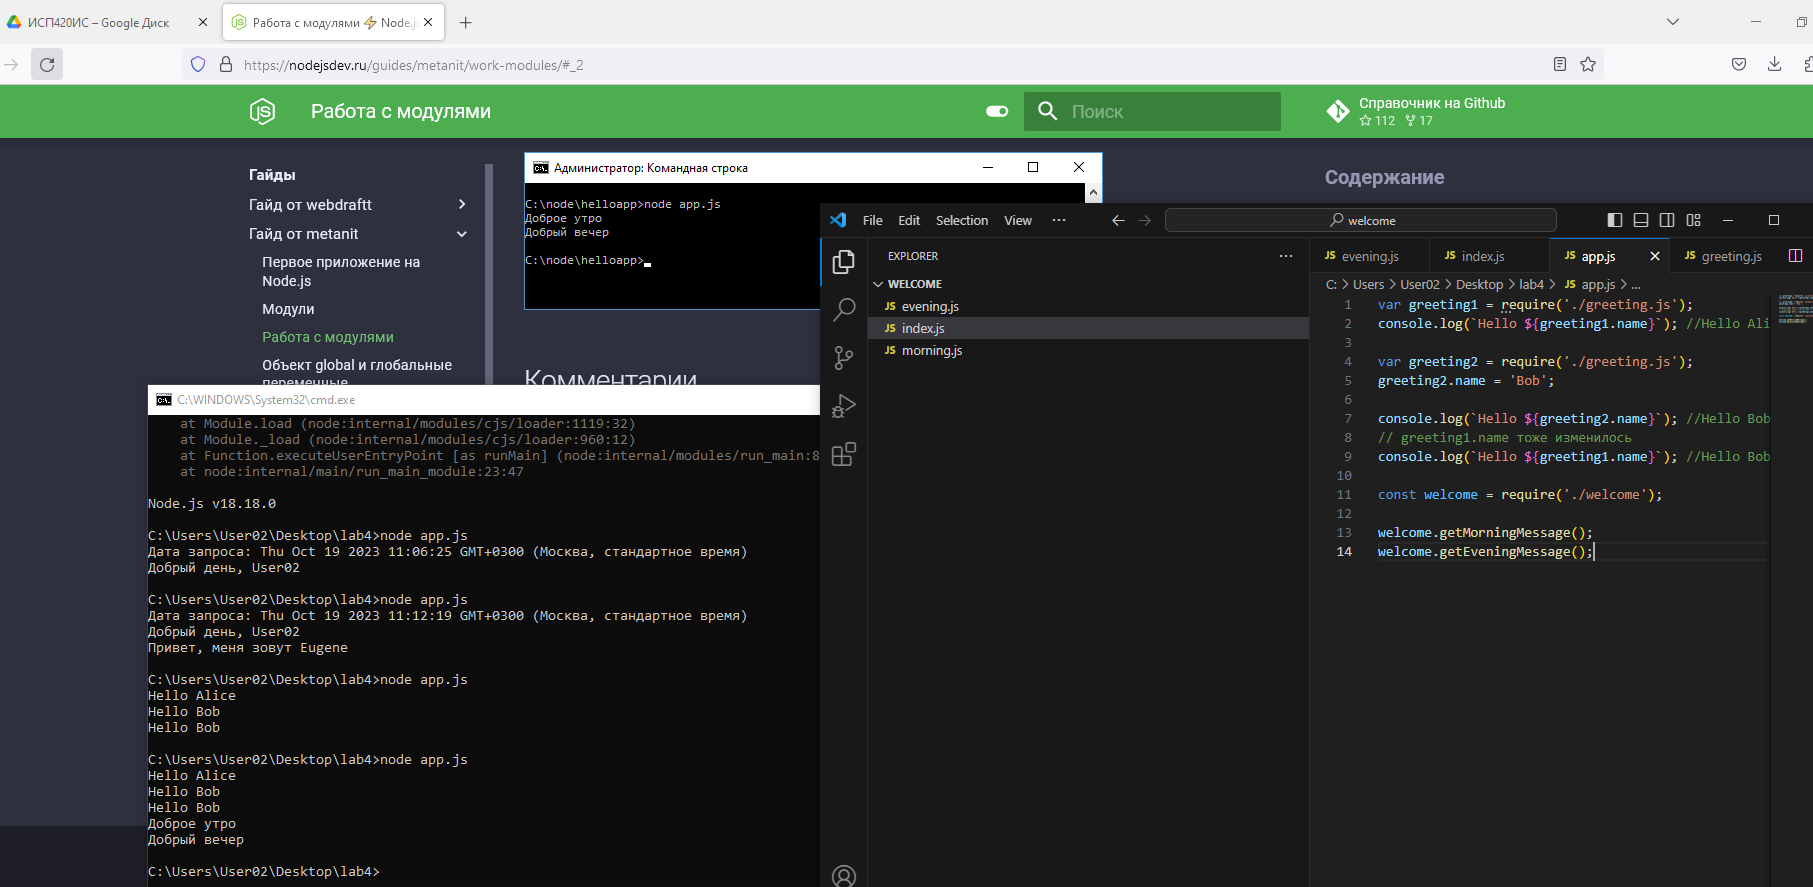This screenshot has height=887, width=1813.
Task: Toggle the site's dark/light theme switch
Action: click(997, 111)
